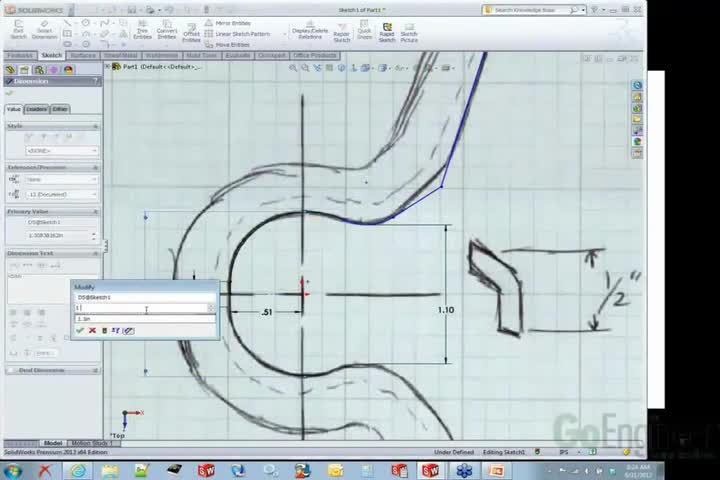This screenshot has width=720, height=480.
Task: Enable the Dual Dimension checkbox
Action: pos(11,370)
